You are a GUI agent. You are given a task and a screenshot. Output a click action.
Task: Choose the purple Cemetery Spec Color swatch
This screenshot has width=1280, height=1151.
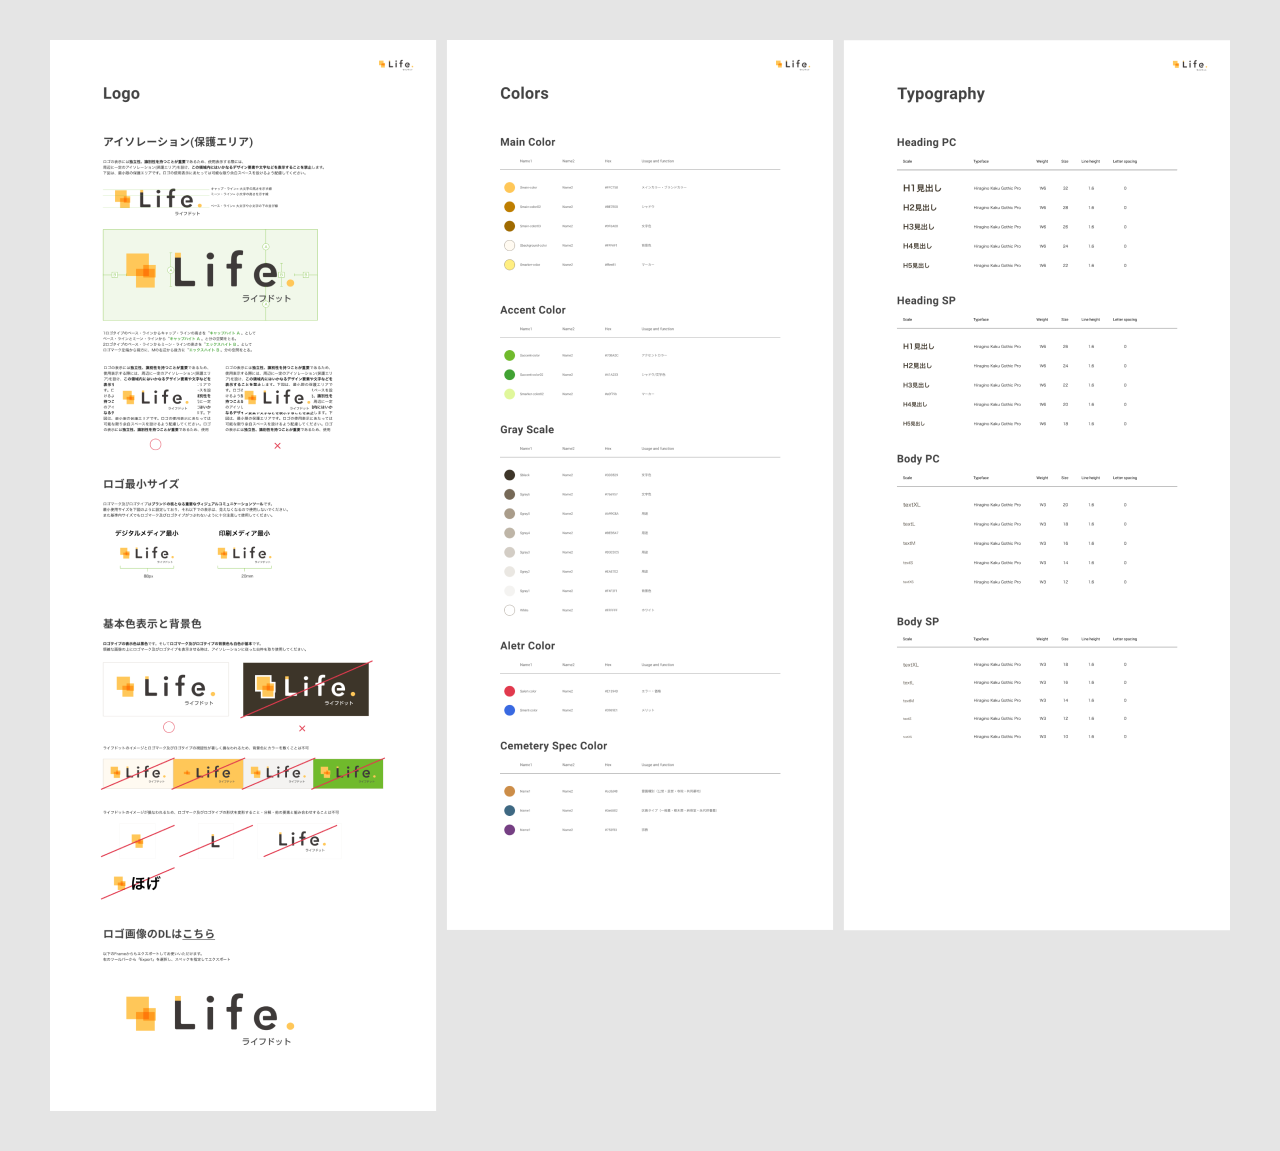coord(509,830)
